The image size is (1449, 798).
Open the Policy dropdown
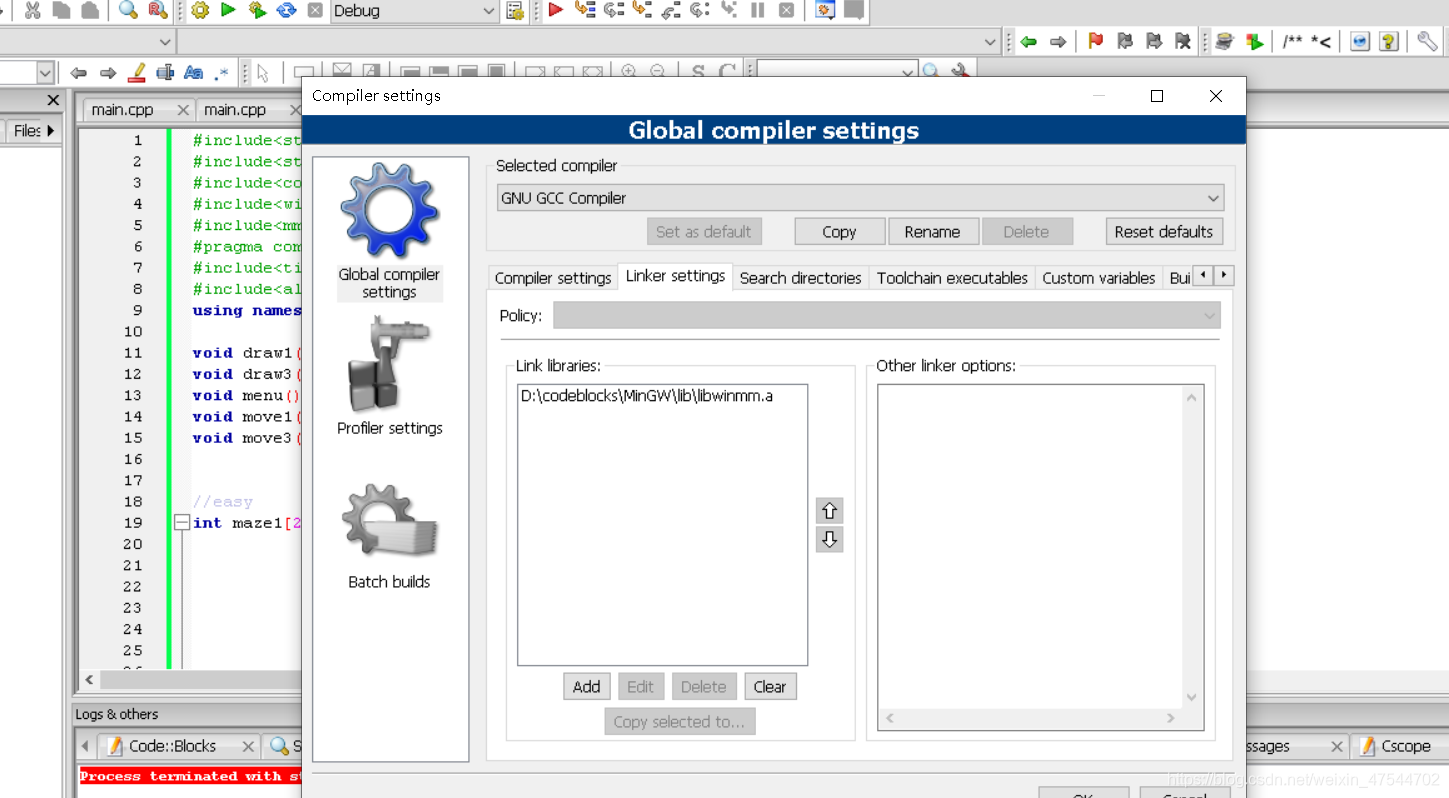(886, 315)
